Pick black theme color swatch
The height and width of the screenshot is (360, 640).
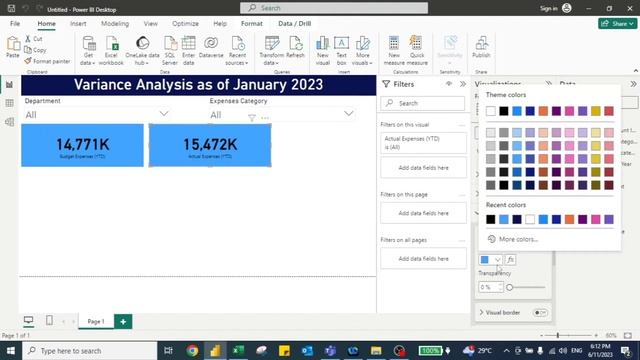click(504, 111)
